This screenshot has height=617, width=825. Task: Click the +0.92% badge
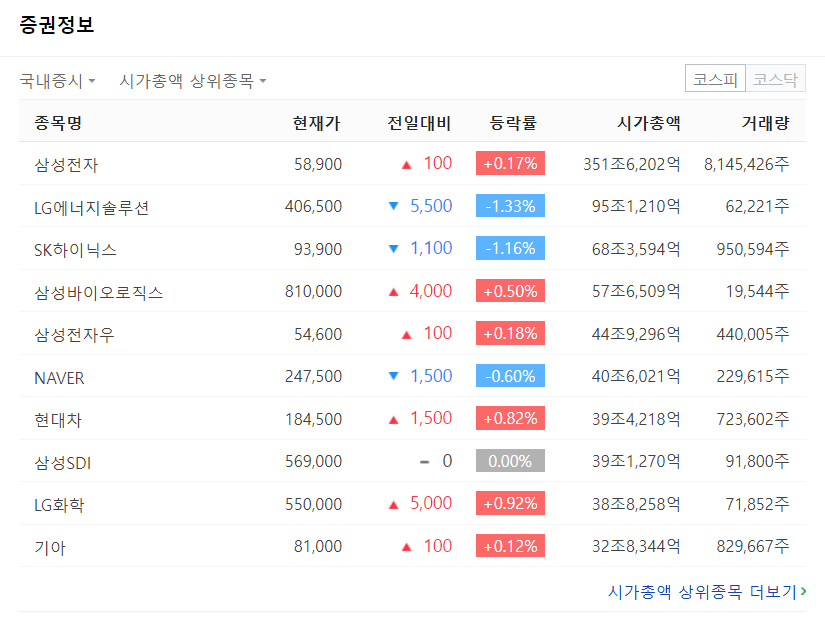click(510, 503)
